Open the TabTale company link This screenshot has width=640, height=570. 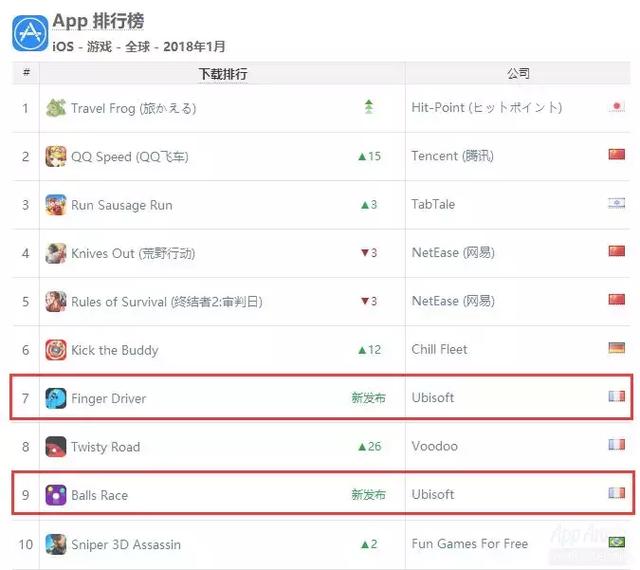(x=433, y=204)
